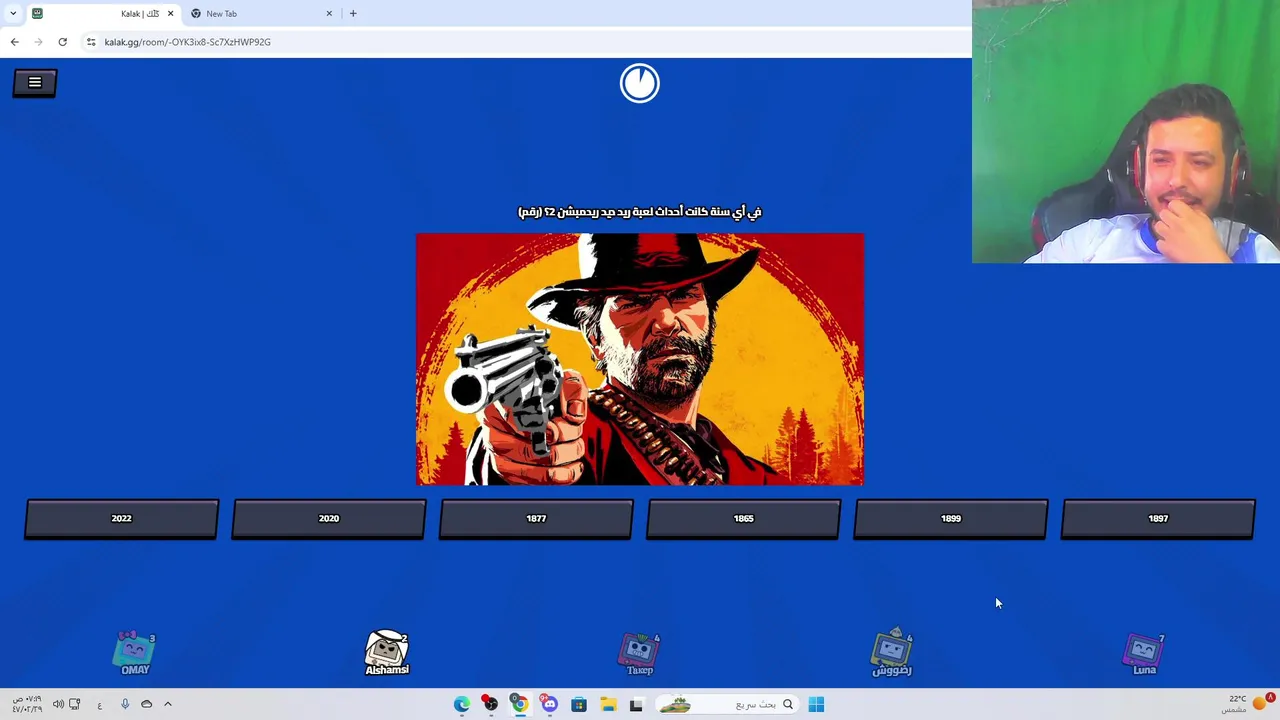The height and width of the screenshot is (720, 1280).
Task: Open the network tray icon
Action: point(75,704)
